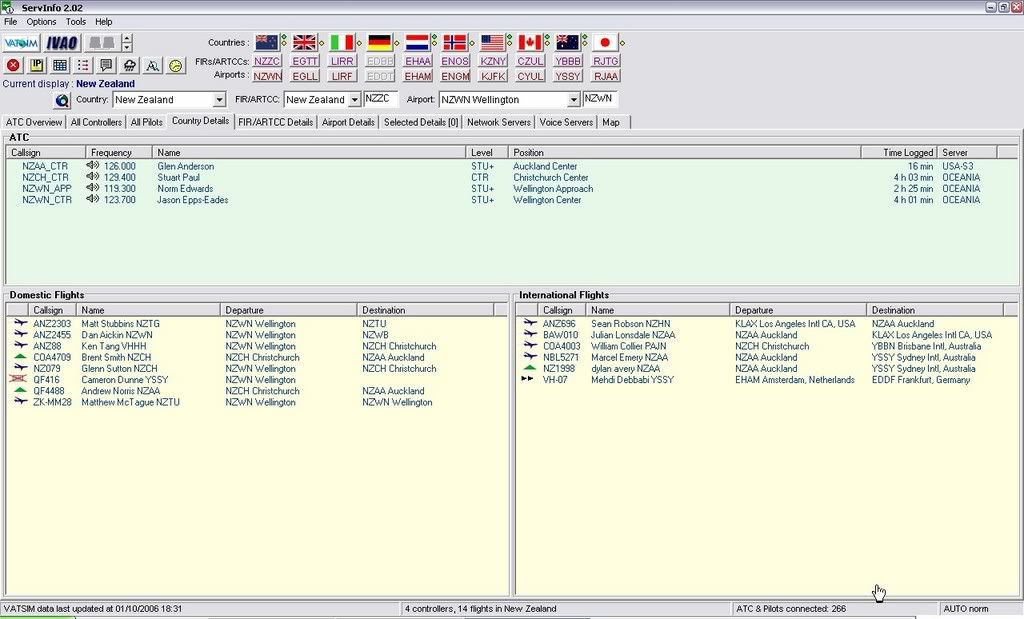Open the Options menu
The image size is (1024, 619).
pos(41,21)
